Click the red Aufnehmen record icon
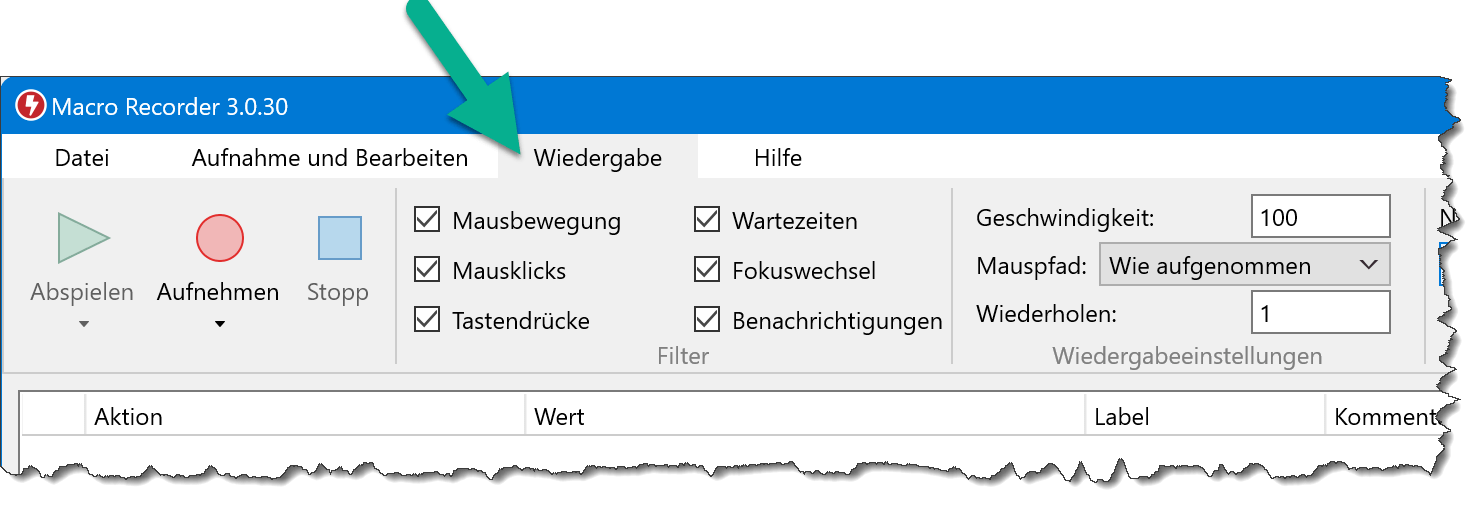The height and width of the screenshot is (505, 1483). [x=219, y=238]
